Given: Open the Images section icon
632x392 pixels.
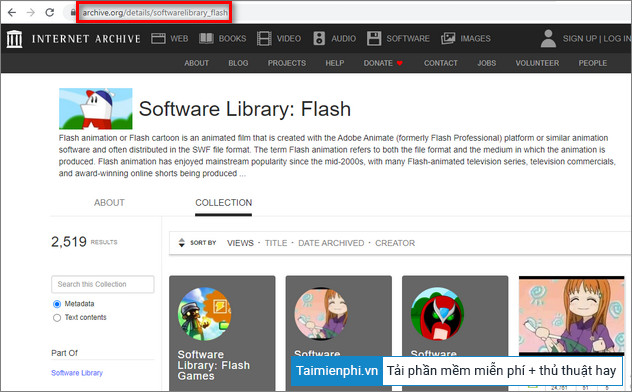Looking at the screenshot, I should pyautogui.click(x=448, y=39).
